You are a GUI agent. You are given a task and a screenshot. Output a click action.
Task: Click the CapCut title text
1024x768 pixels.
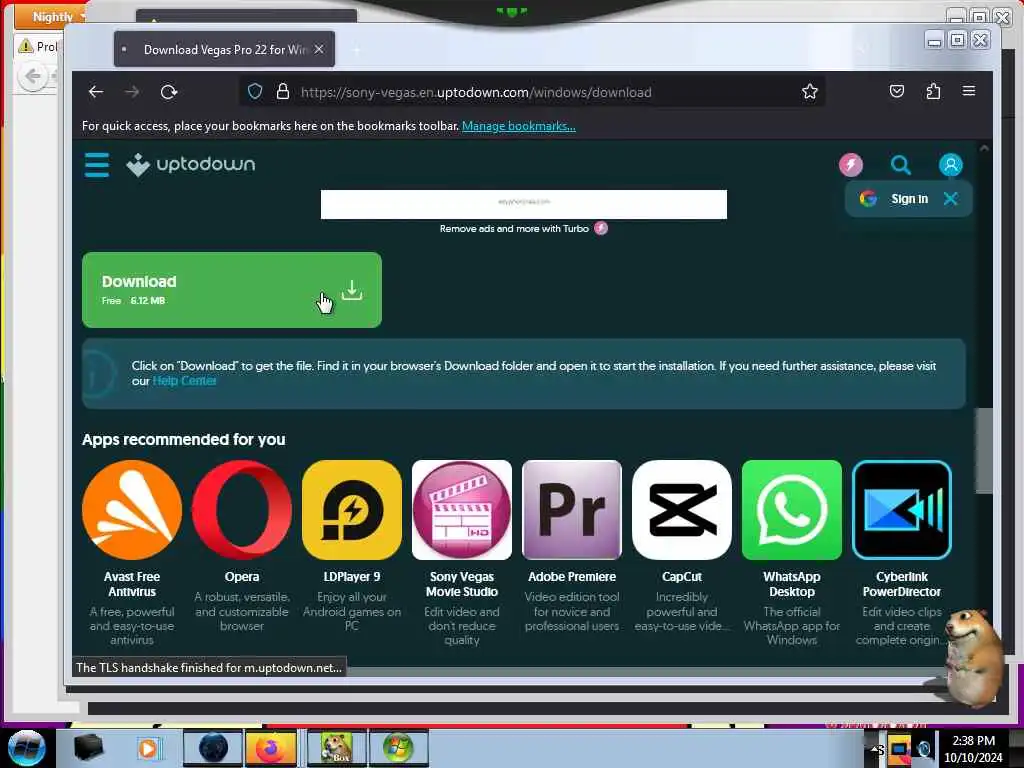(x=682, y=577)
